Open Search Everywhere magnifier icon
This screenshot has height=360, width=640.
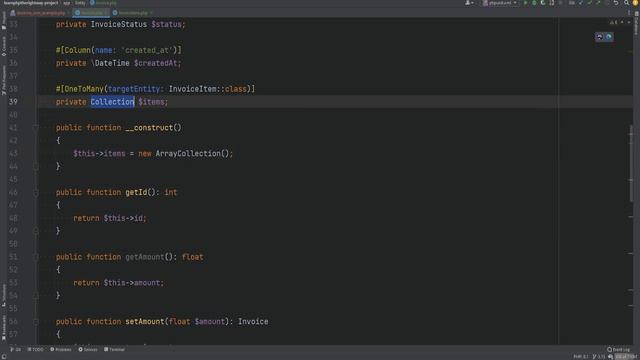pyautogui.click(x=627, y=3)
